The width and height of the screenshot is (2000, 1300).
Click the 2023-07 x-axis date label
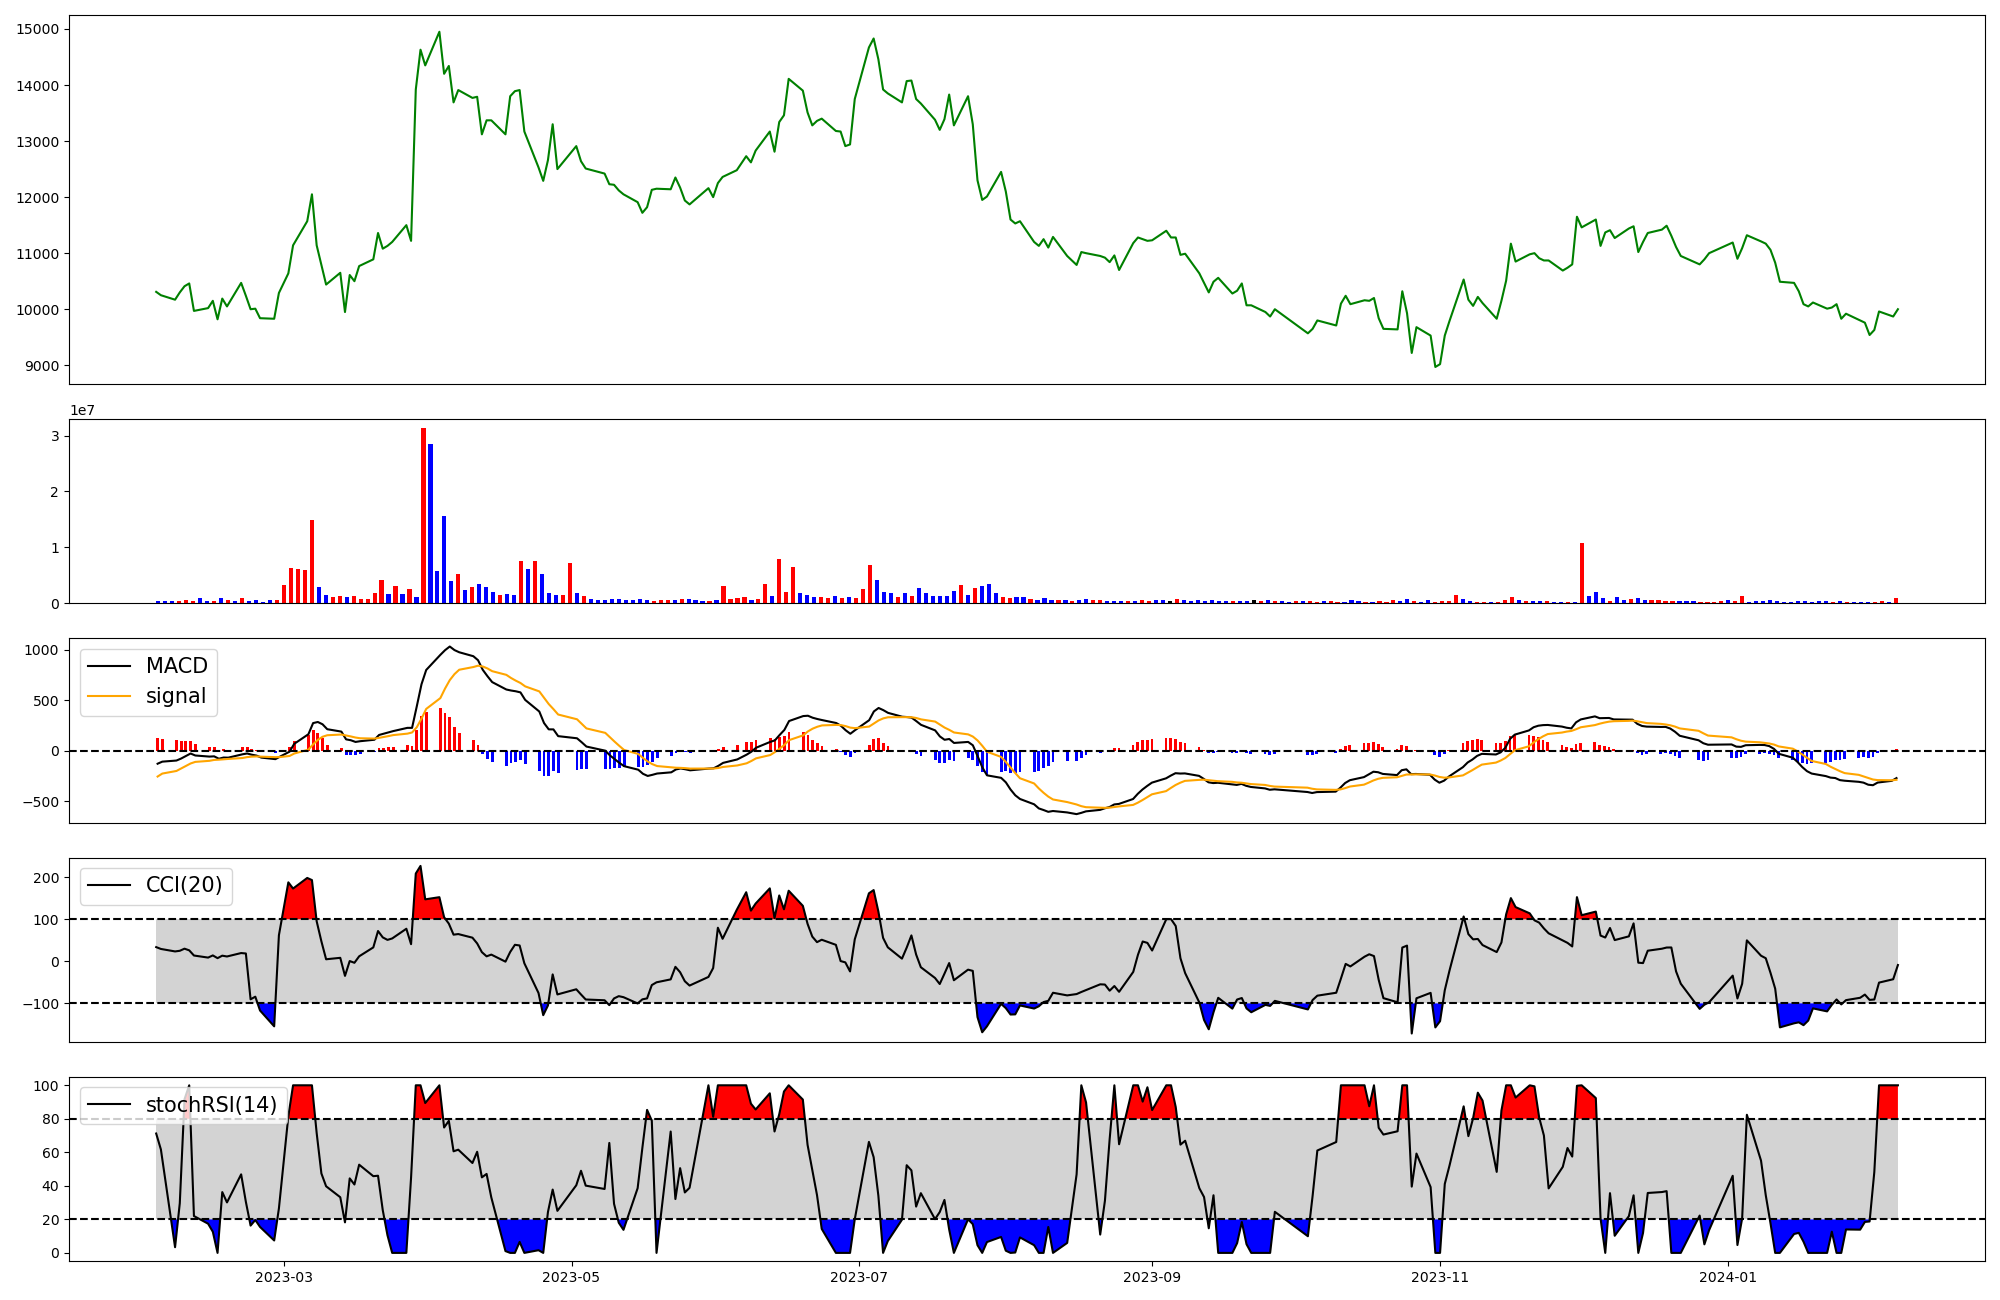859,1277
